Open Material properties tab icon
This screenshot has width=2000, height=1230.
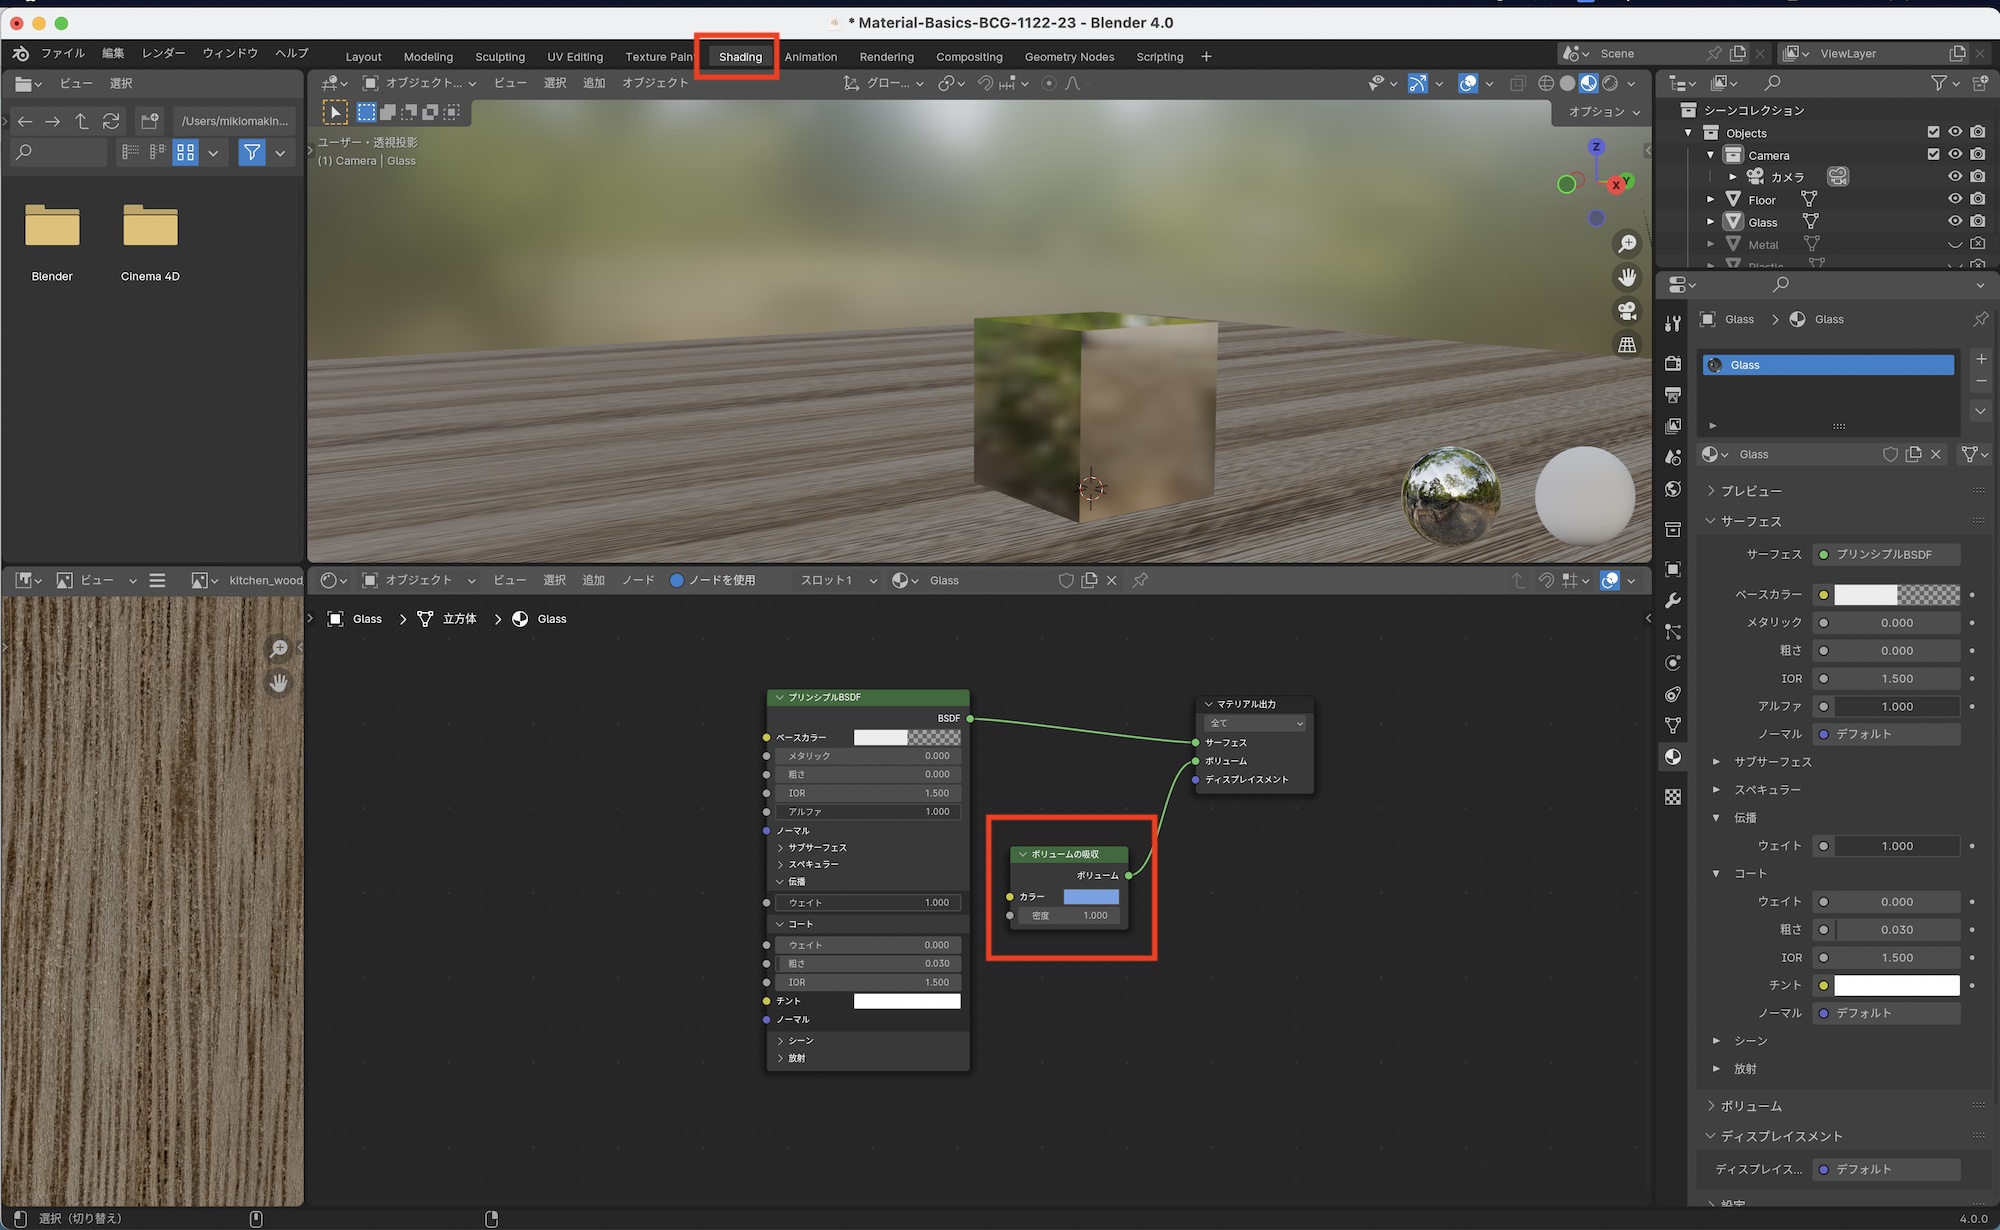click(1673, 757)
